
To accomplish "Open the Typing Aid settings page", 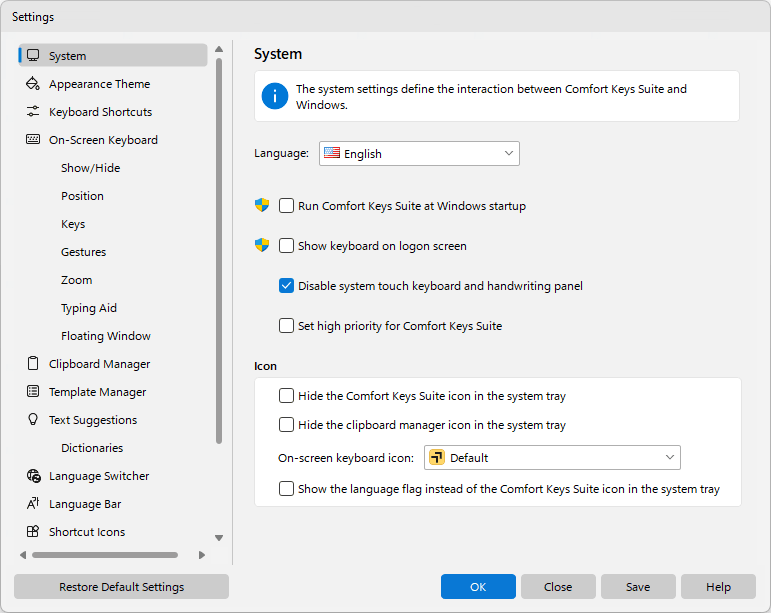I will click(89, 308).
